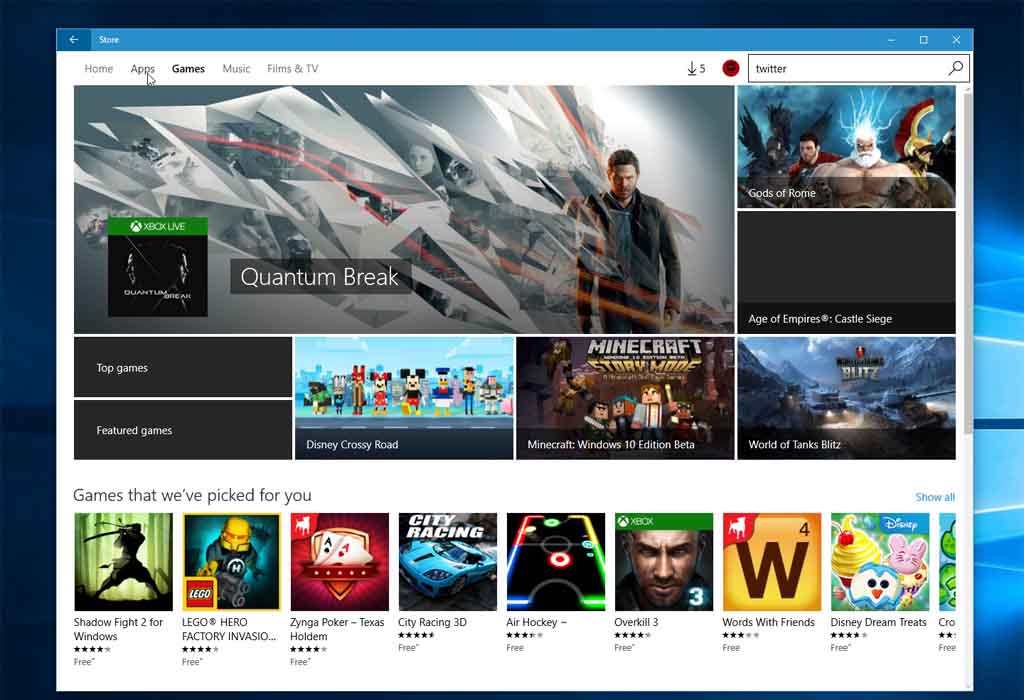Go to Films & TV tab
The height and width of the screenshot is (700, 1024).
pyautogui.click(x=292, y=69)
